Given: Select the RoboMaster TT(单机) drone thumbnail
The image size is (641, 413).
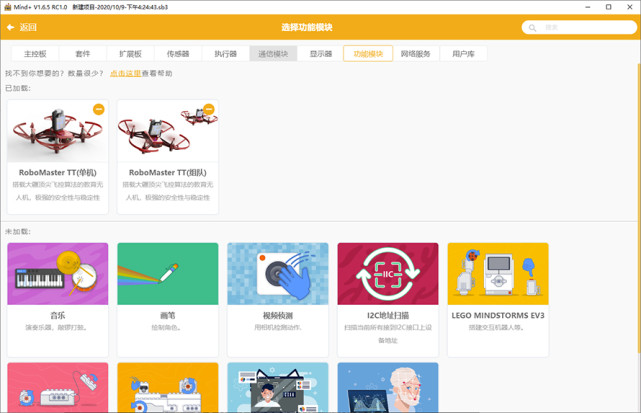Looking at the screenshot, I should 58,131.
